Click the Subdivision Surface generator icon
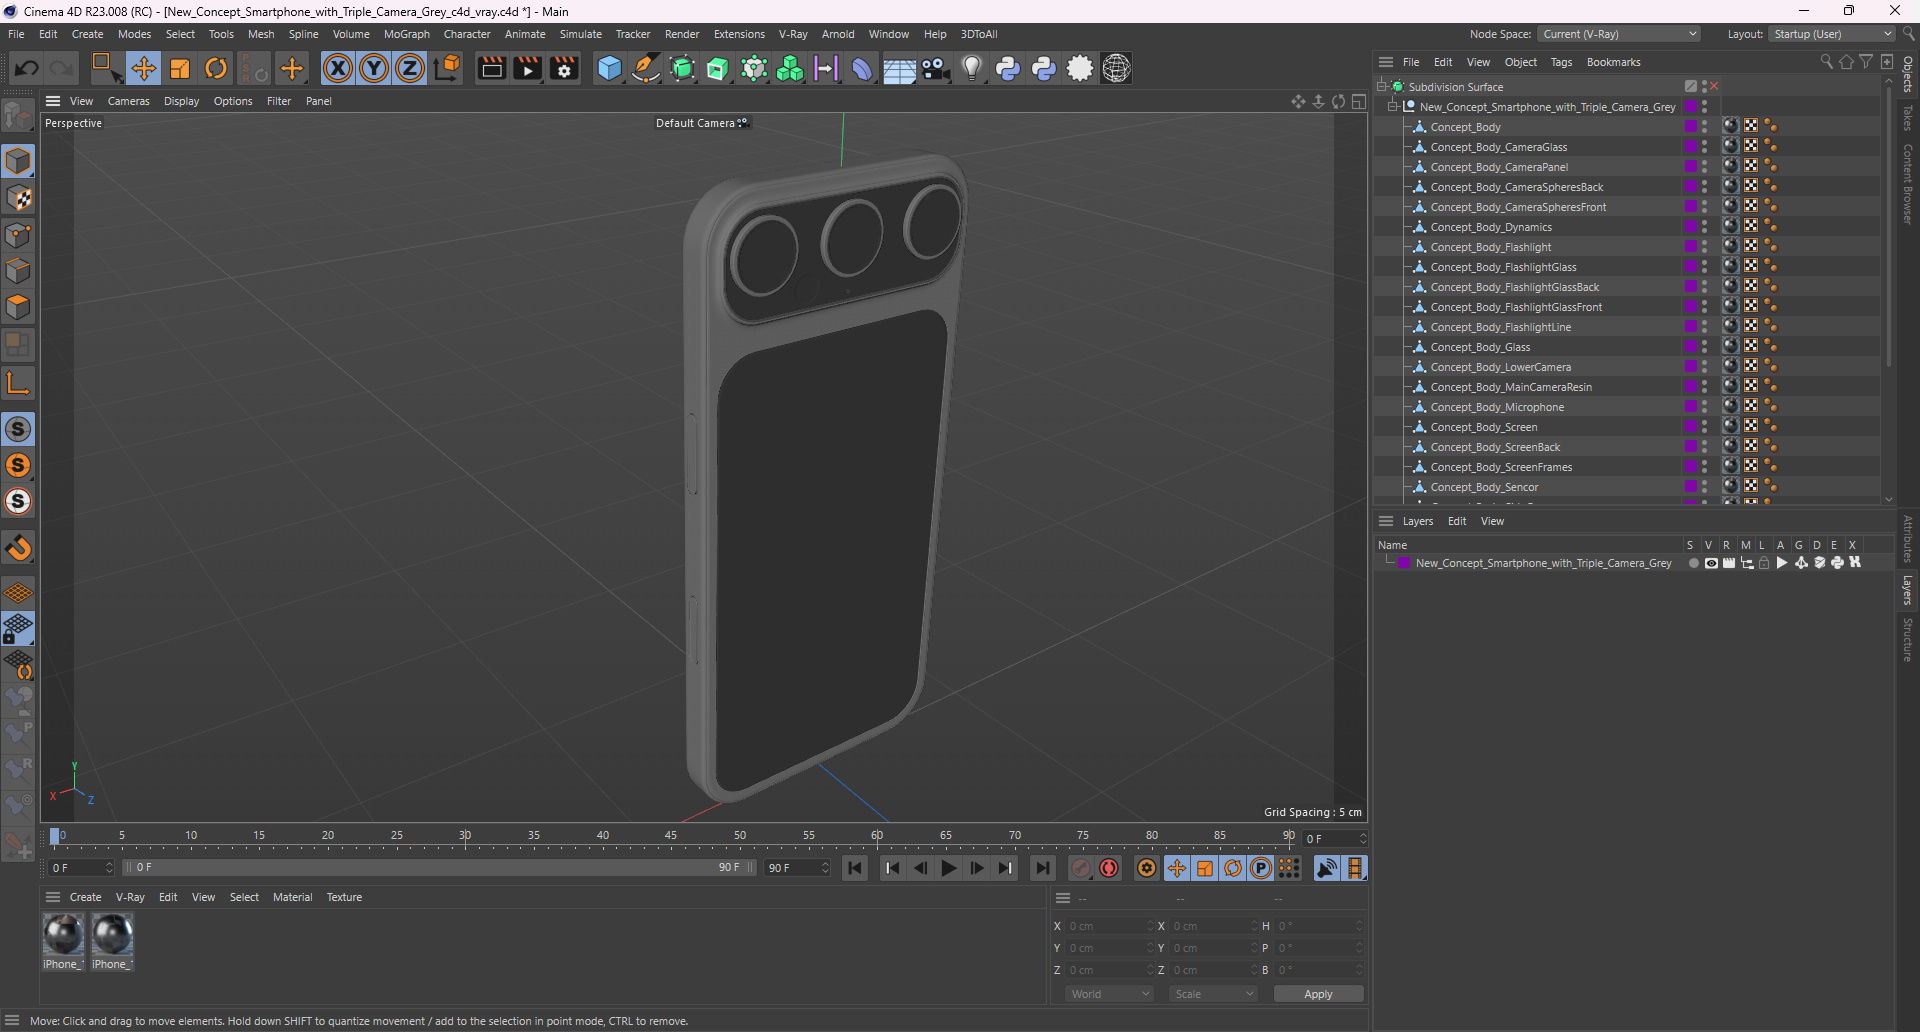1920x1032 pixels. click(682, 68)
